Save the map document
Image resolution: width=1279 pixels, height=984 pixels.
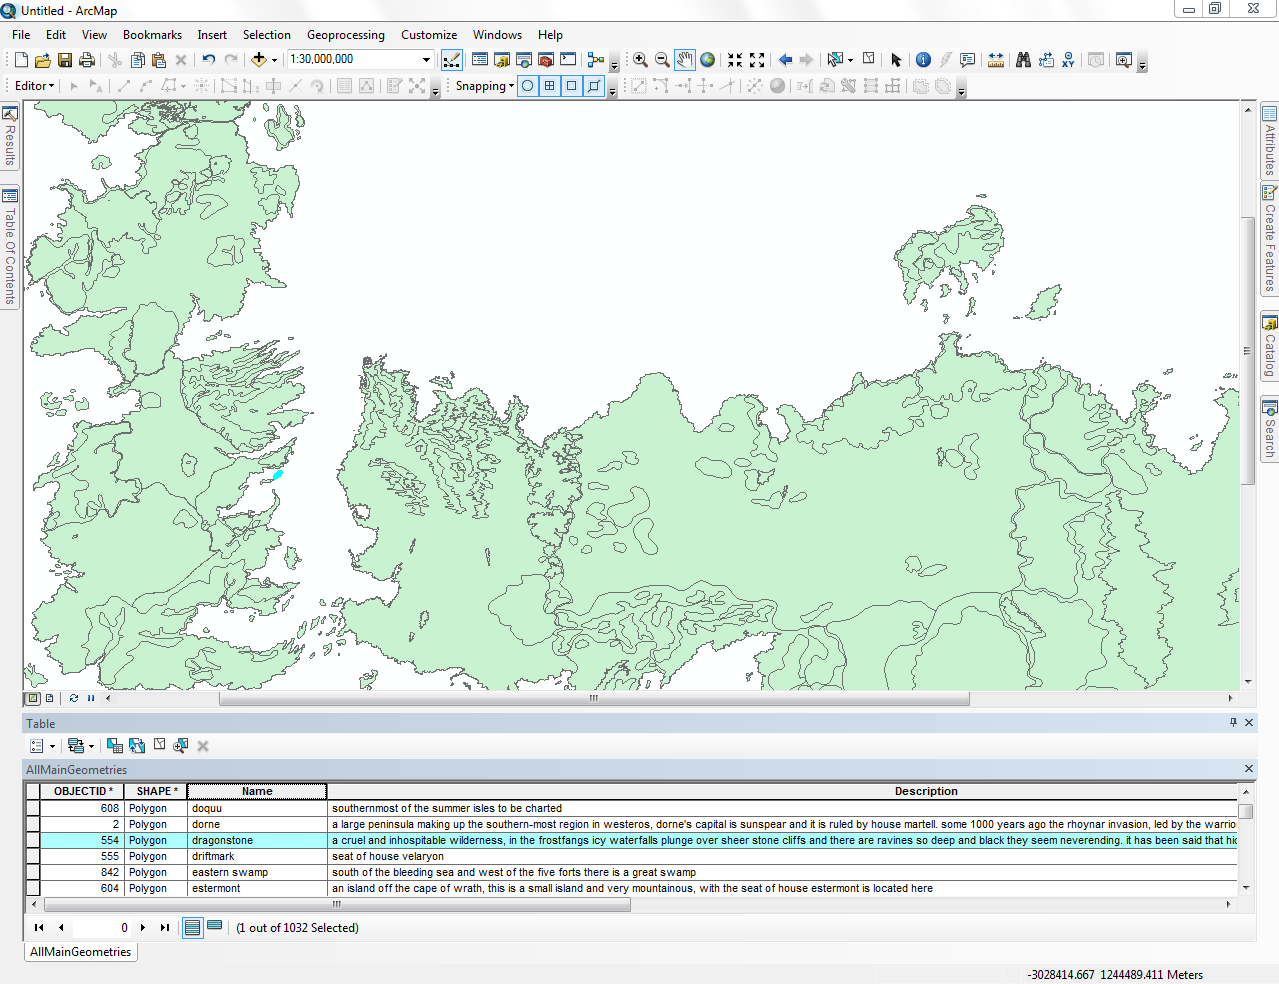click(64, 60)
